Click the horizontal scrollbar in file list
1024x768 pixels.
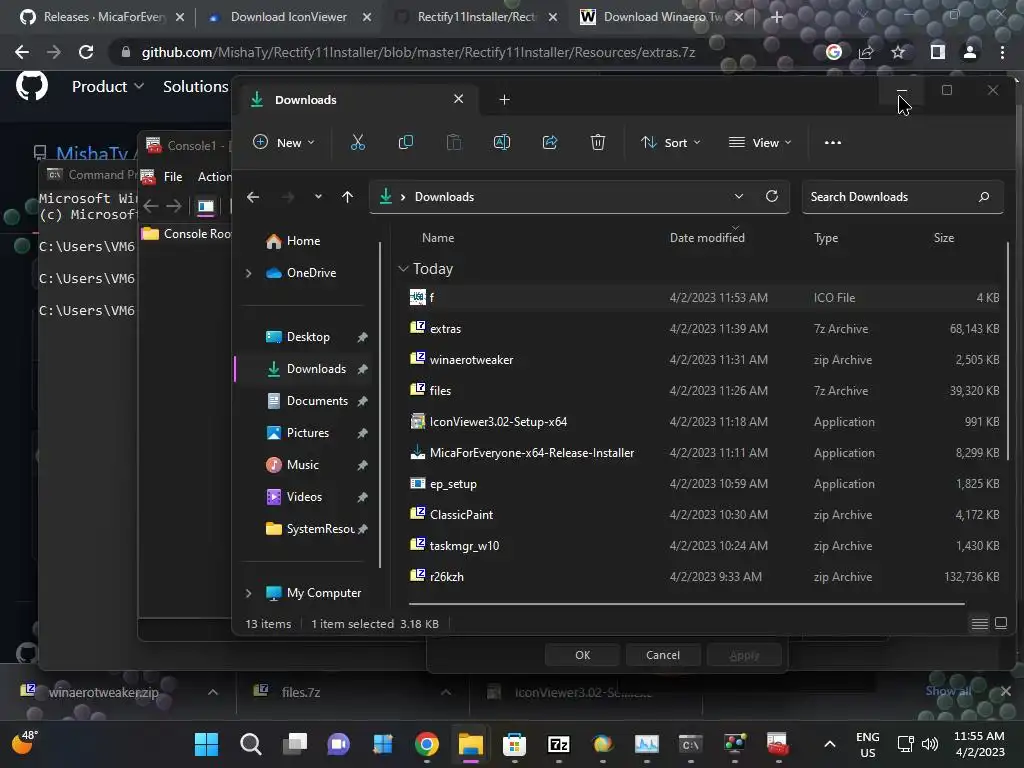pyautogui.click(x=686, y=604)
